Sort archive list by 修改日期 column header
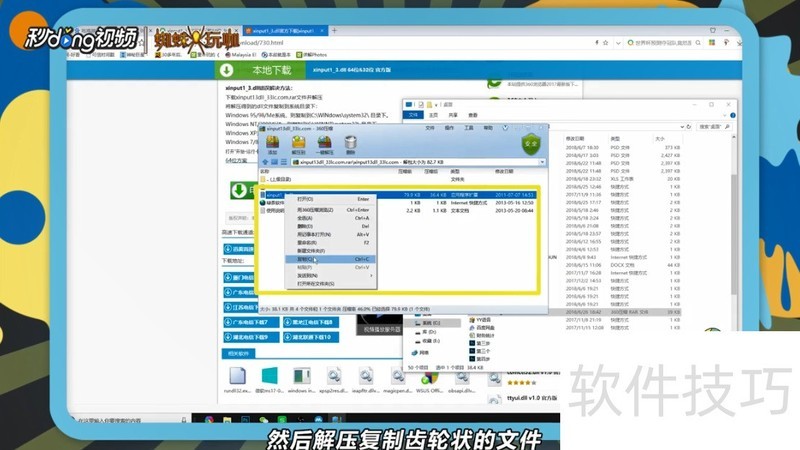Screen dimensions: 800x450 coord(504,171)
